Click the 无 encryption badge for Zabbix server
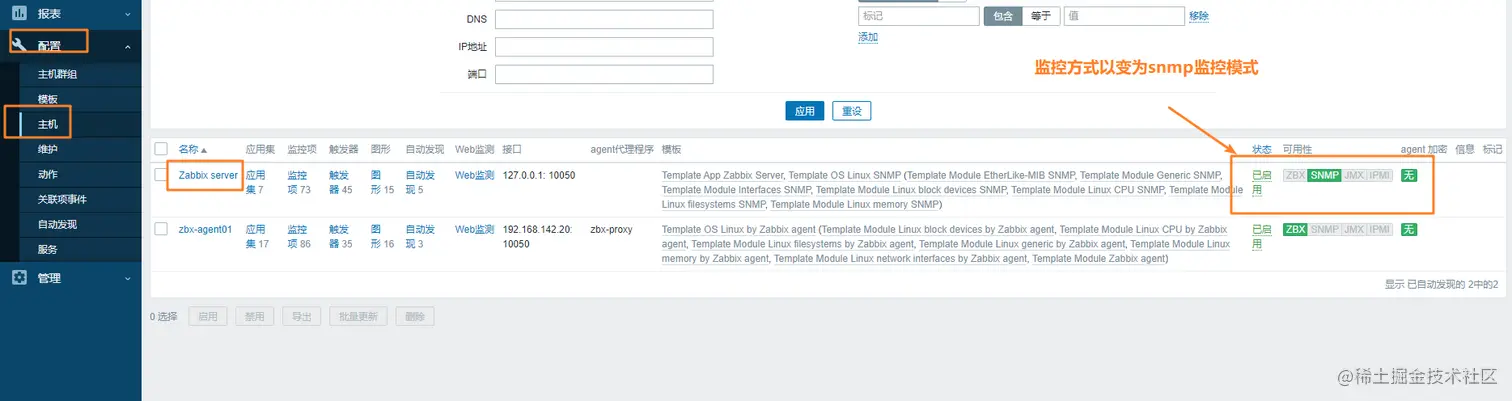 (1408, 175)
